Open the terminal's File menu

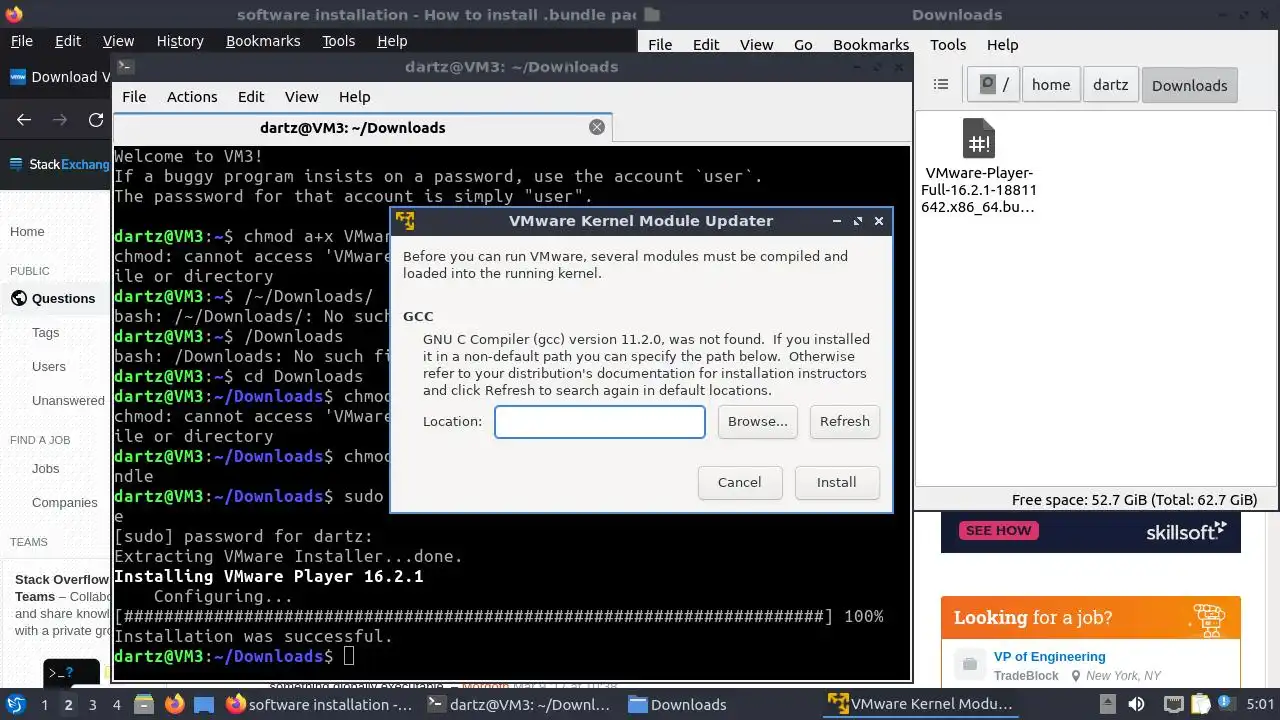(x=134, y=97)
